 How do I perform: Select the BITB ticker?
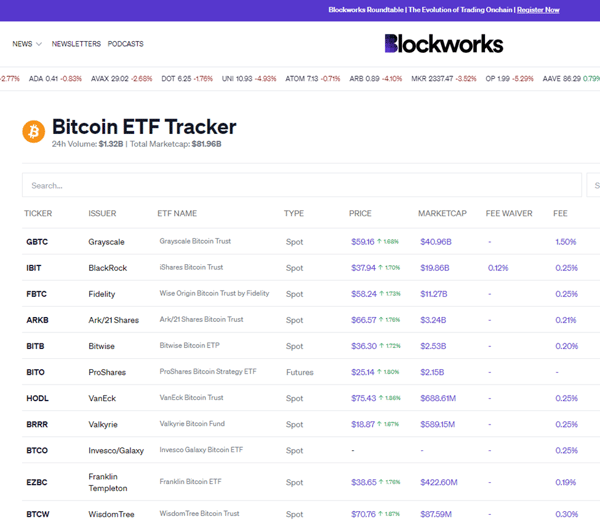coord(35,346)
